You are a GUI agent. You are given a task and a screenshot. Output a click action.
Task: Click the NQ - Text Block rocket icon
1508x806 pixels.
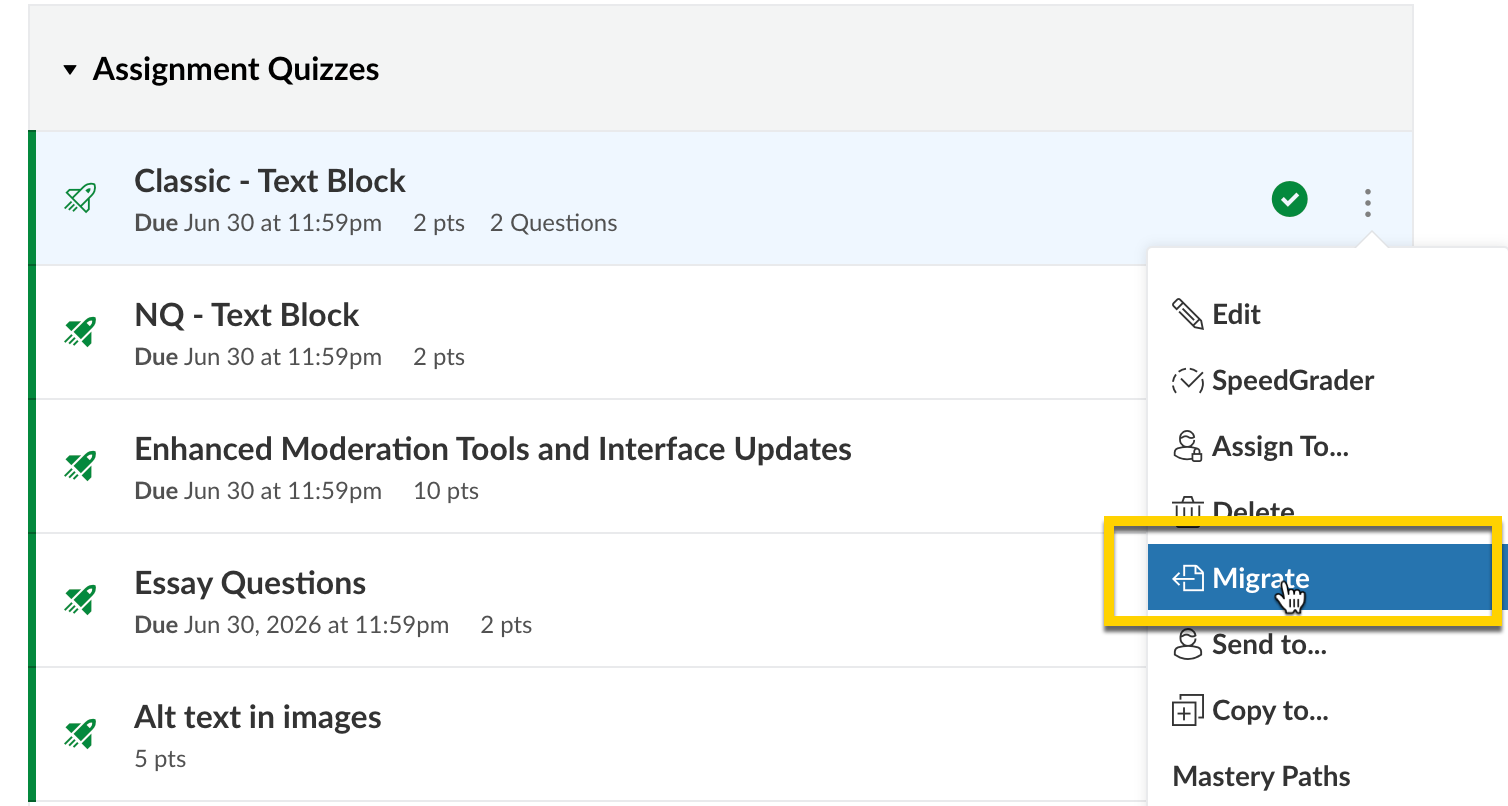coord(80,332)
